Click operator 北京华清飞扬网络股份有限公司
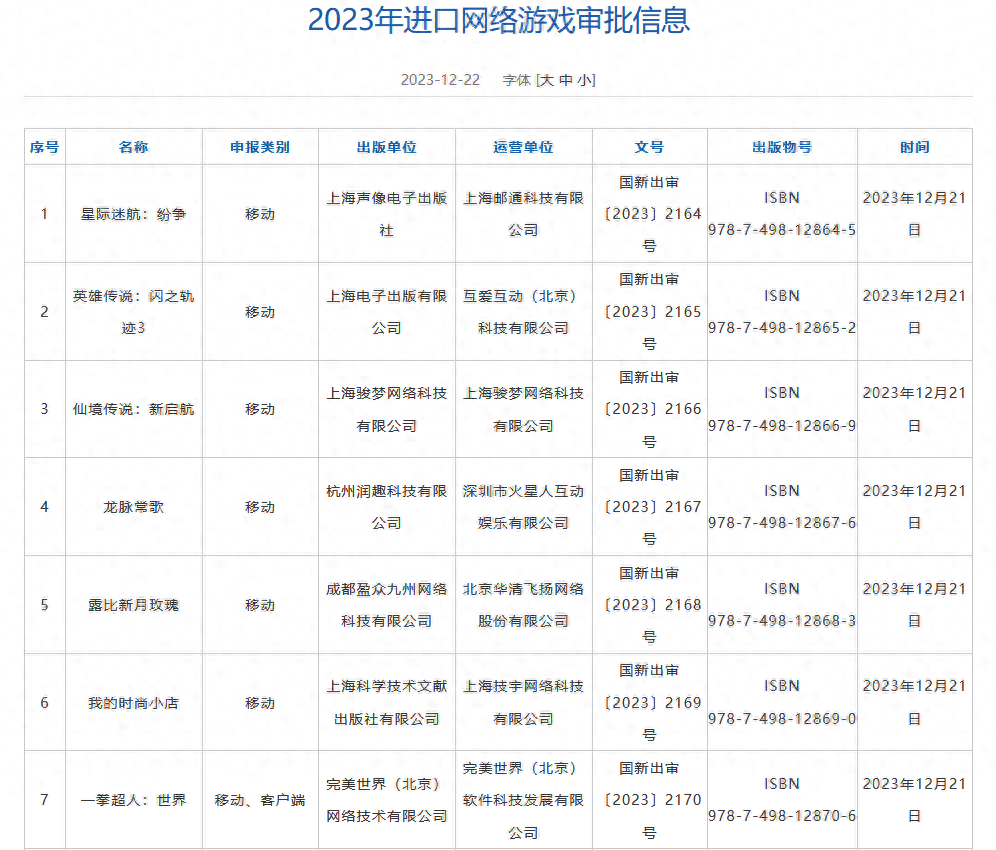 point(523,605)
